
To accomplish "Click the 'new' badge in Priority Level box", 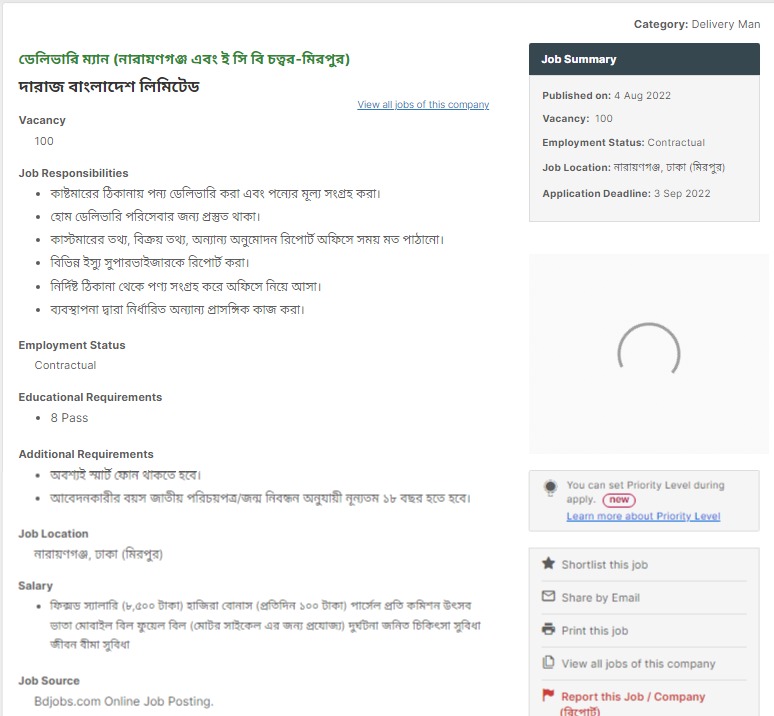I will coord(619,500).
